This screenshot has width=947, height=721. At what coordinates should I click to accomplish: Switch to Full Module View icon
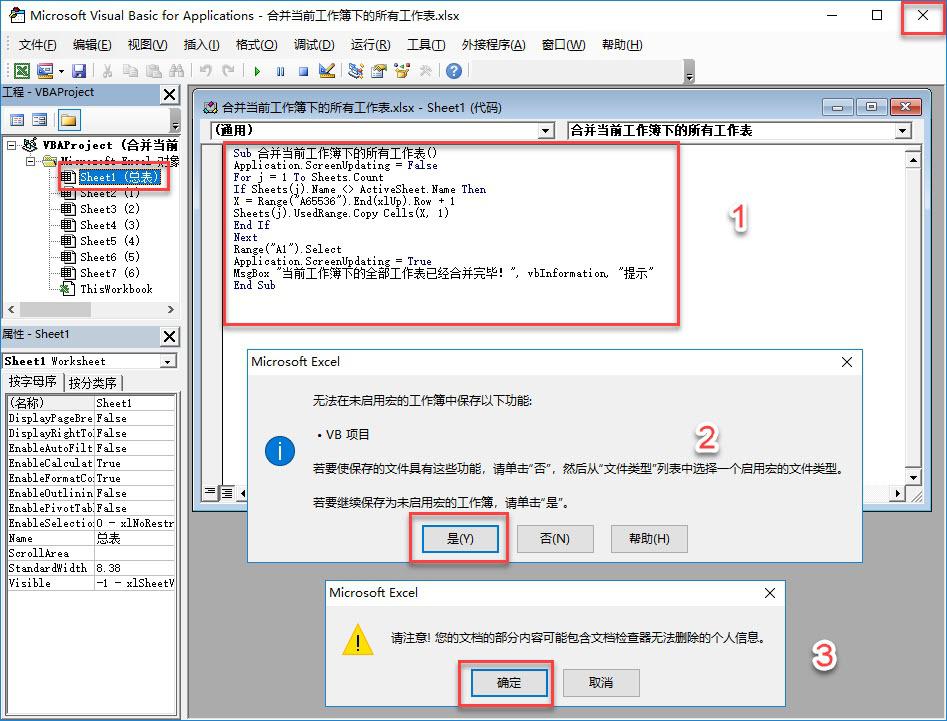click(226, 493)
